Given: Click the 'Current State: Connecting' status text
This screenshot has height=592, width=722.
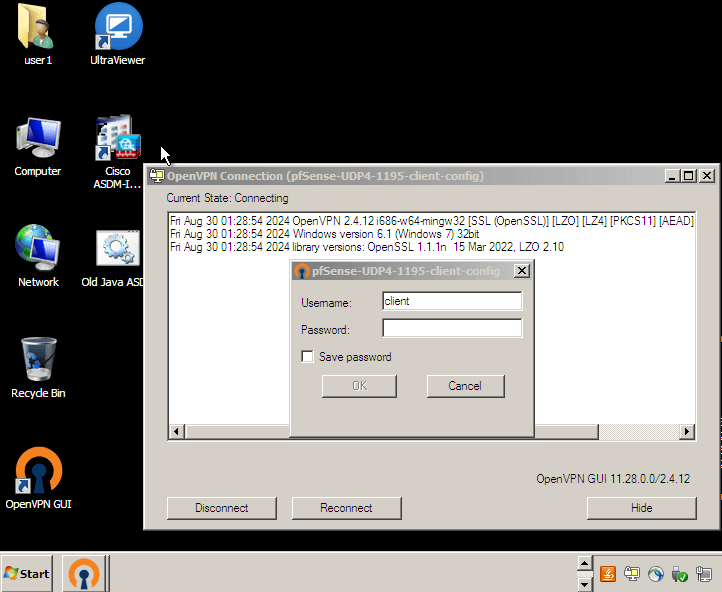Looking at the screenshot, I should [x=227, y=198].
